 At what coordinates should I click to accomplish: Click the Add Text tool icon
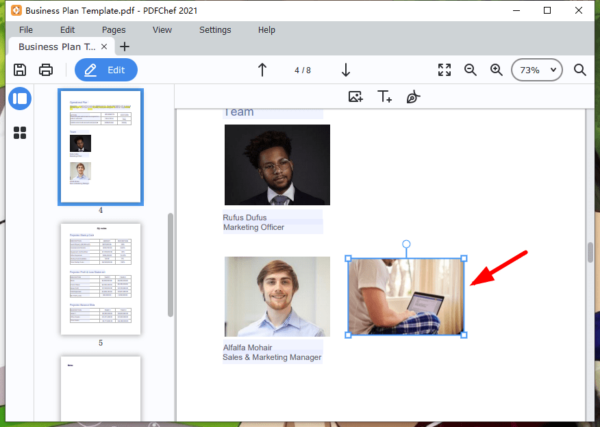pyautogui.click(x=385, y=97)
